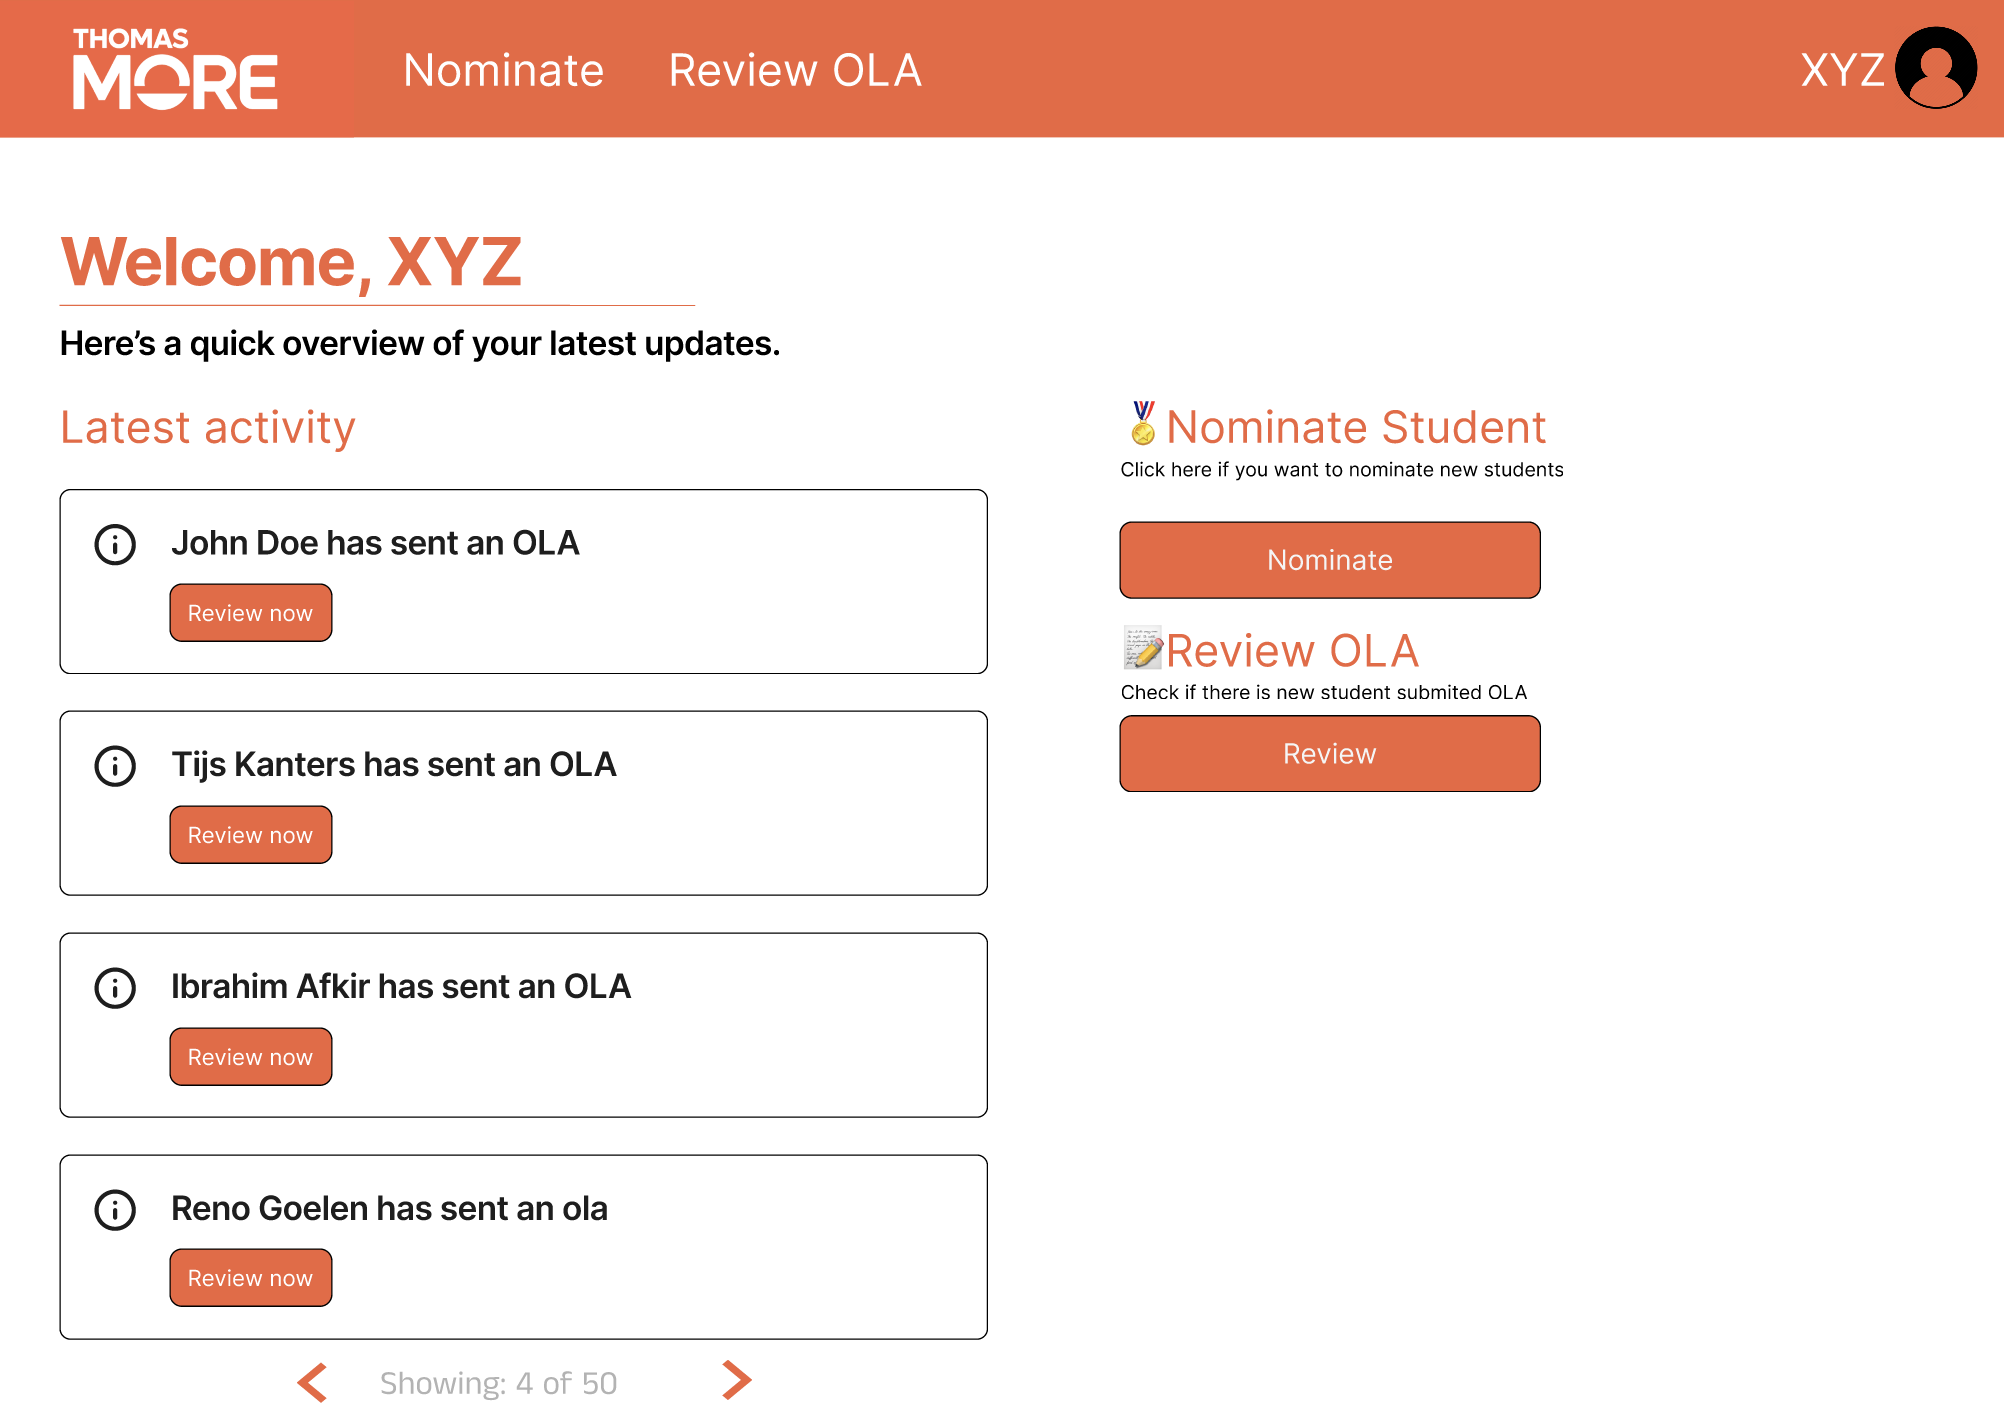
Task: Click the memo icon by Review OLA heading
Action: tap(1143, 649)
